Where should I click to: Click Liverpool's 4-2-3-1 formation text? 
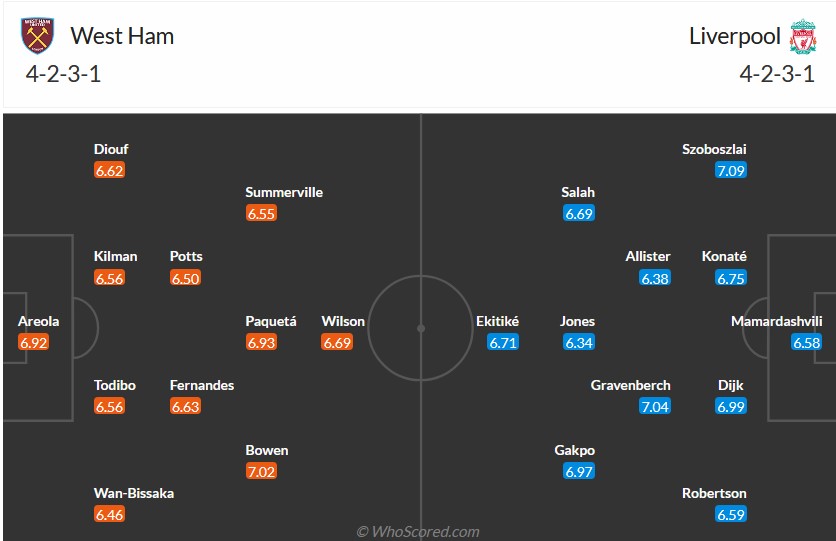point(777,74)
